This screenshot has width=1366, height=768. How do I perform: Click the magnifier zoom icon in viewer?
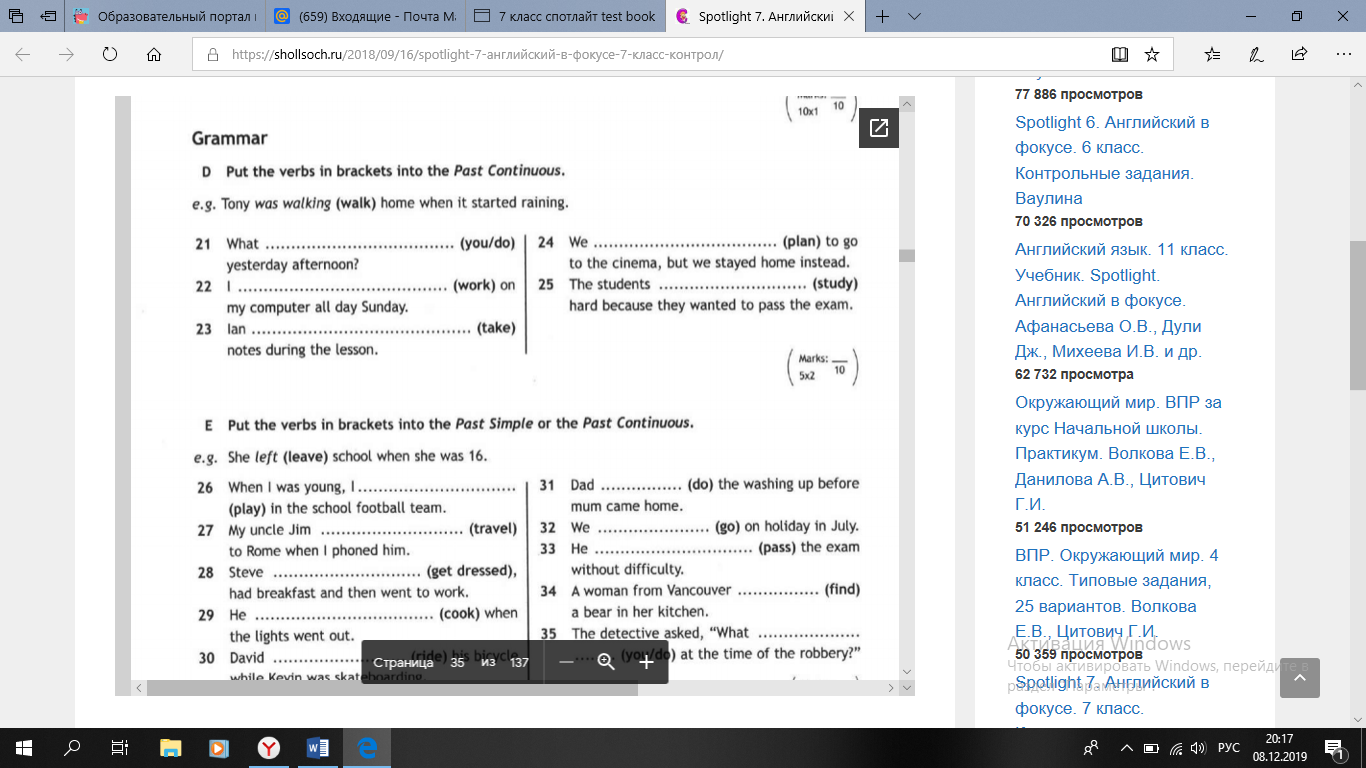[x=605, y=662]
